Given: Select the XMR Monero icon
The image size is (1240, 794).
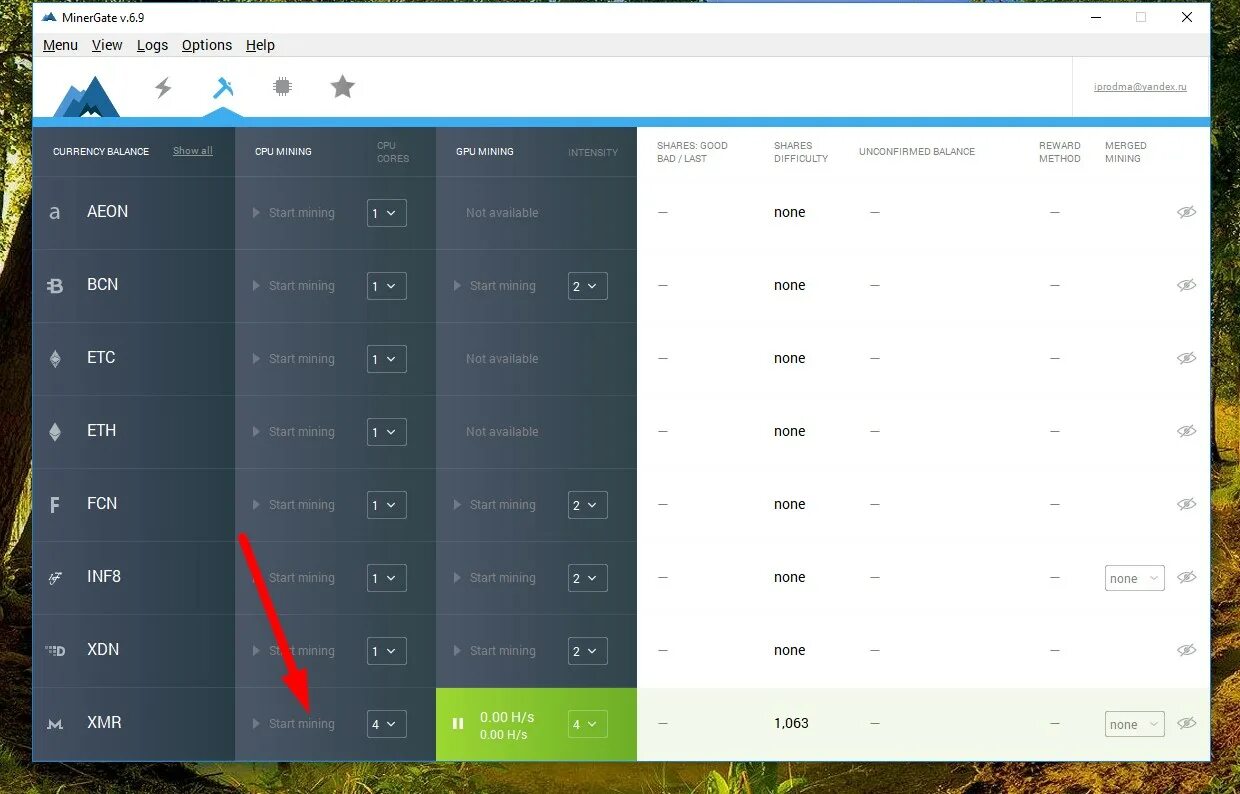Looking at the screenshot, I should pos(55,724).
